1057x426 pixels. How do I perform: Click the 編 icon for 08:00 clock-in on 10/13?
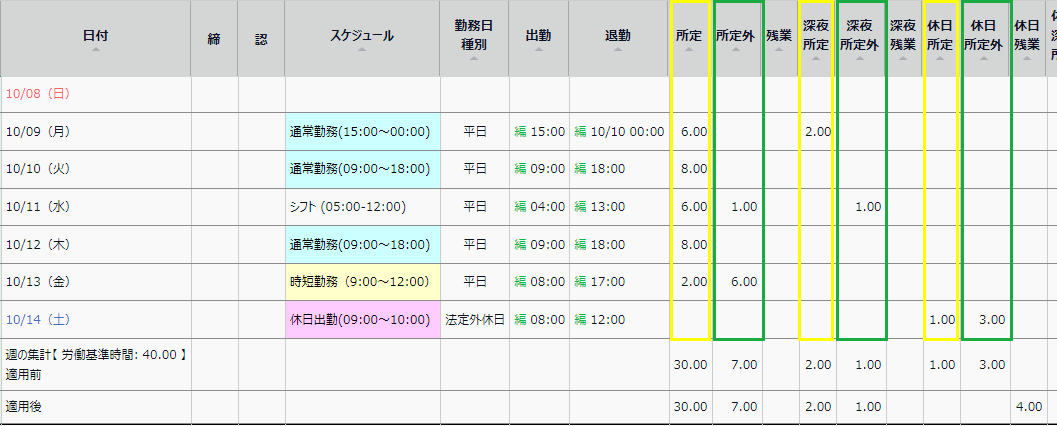click(520, 283)
